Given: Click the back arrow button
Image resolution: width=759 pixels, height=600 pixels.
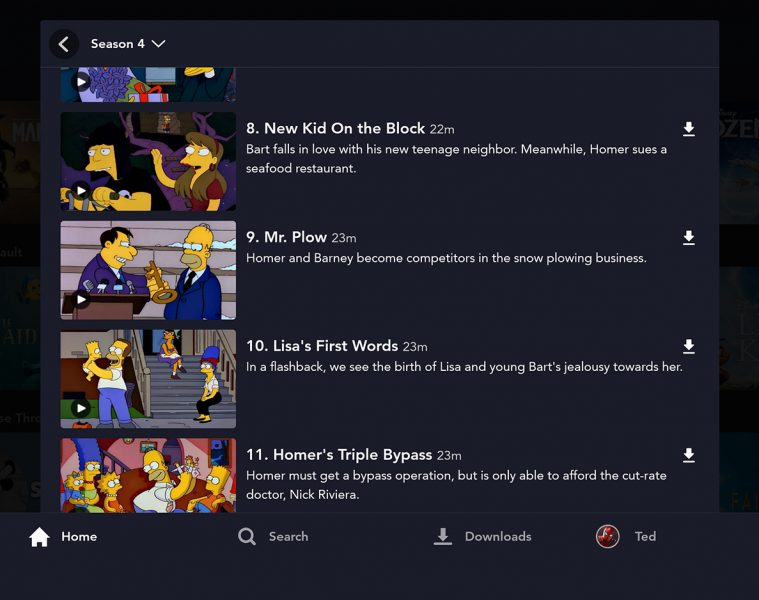Looking at the screenshot, I should 64,44.
